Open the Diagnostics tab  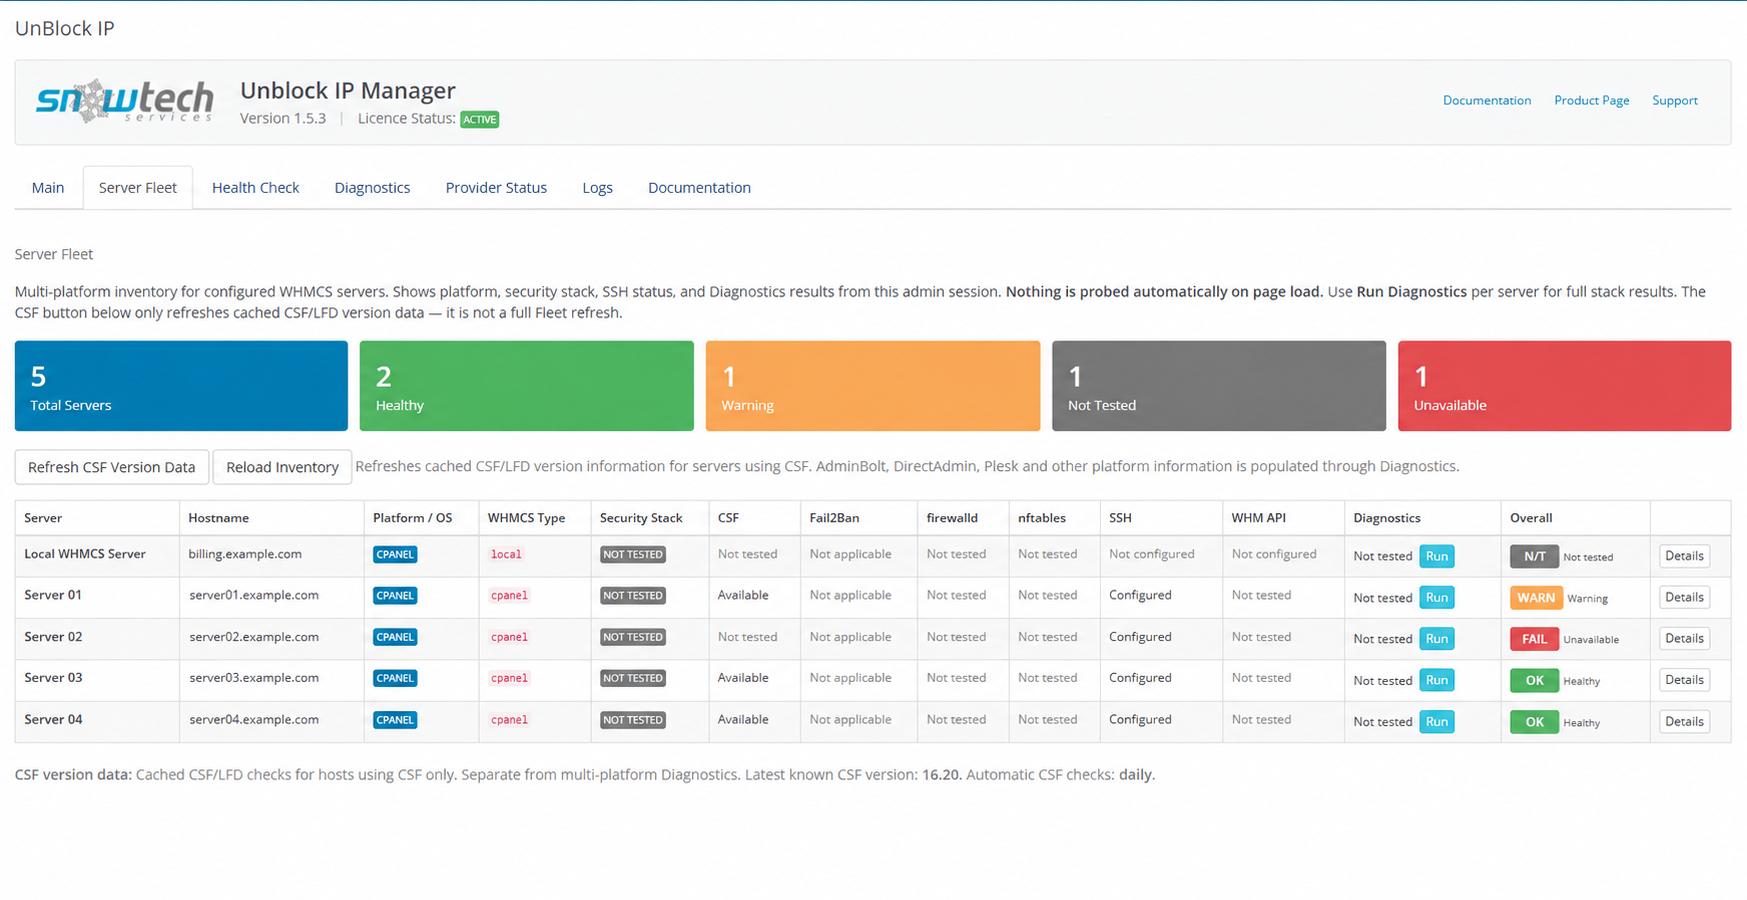372,188
